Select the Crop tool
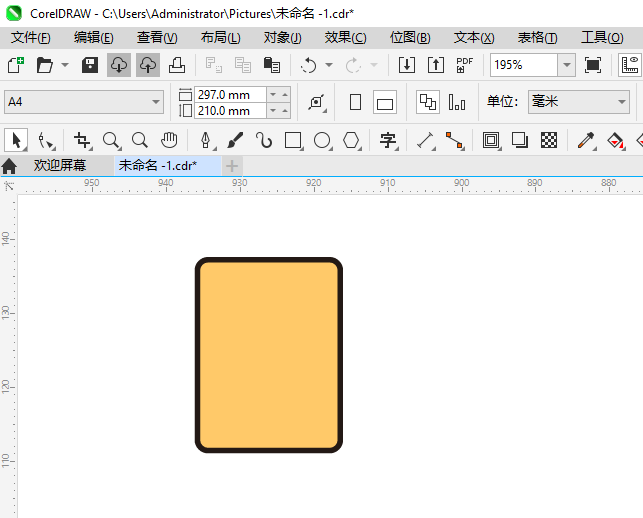This screenshot has height=518, width=643. coord(82,141)
